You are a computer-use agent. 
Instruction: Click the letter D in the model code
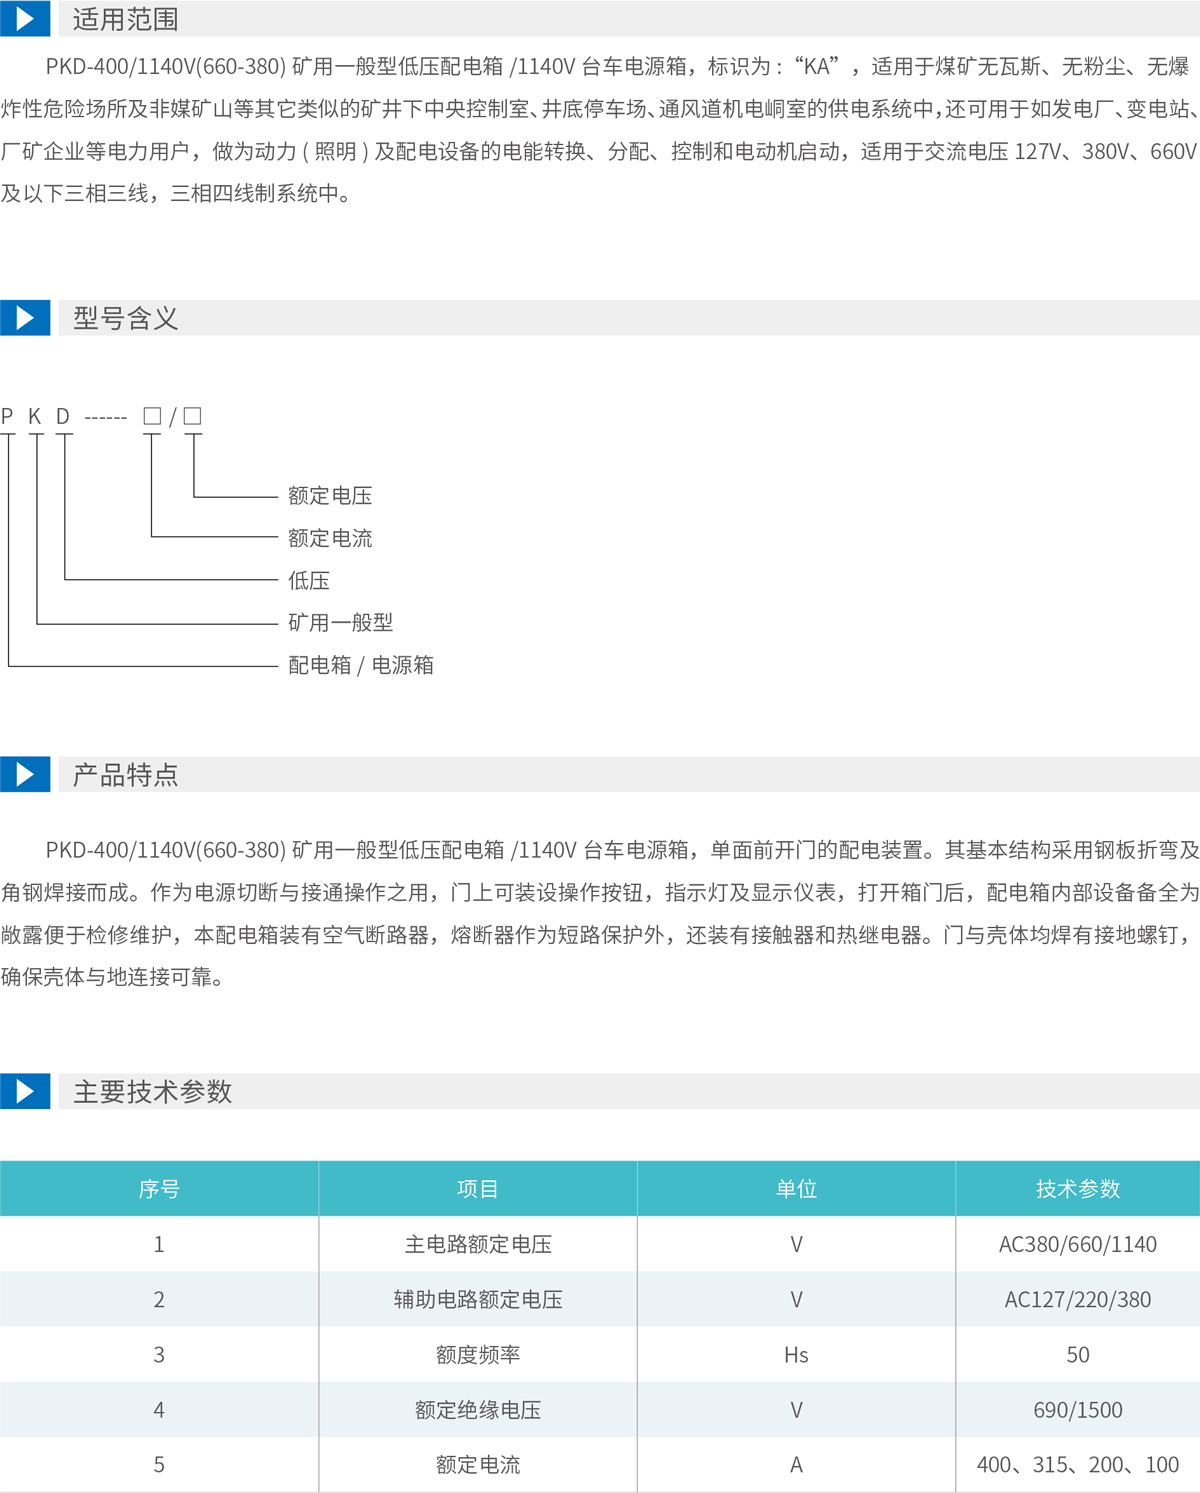click(x=63, y=417)
